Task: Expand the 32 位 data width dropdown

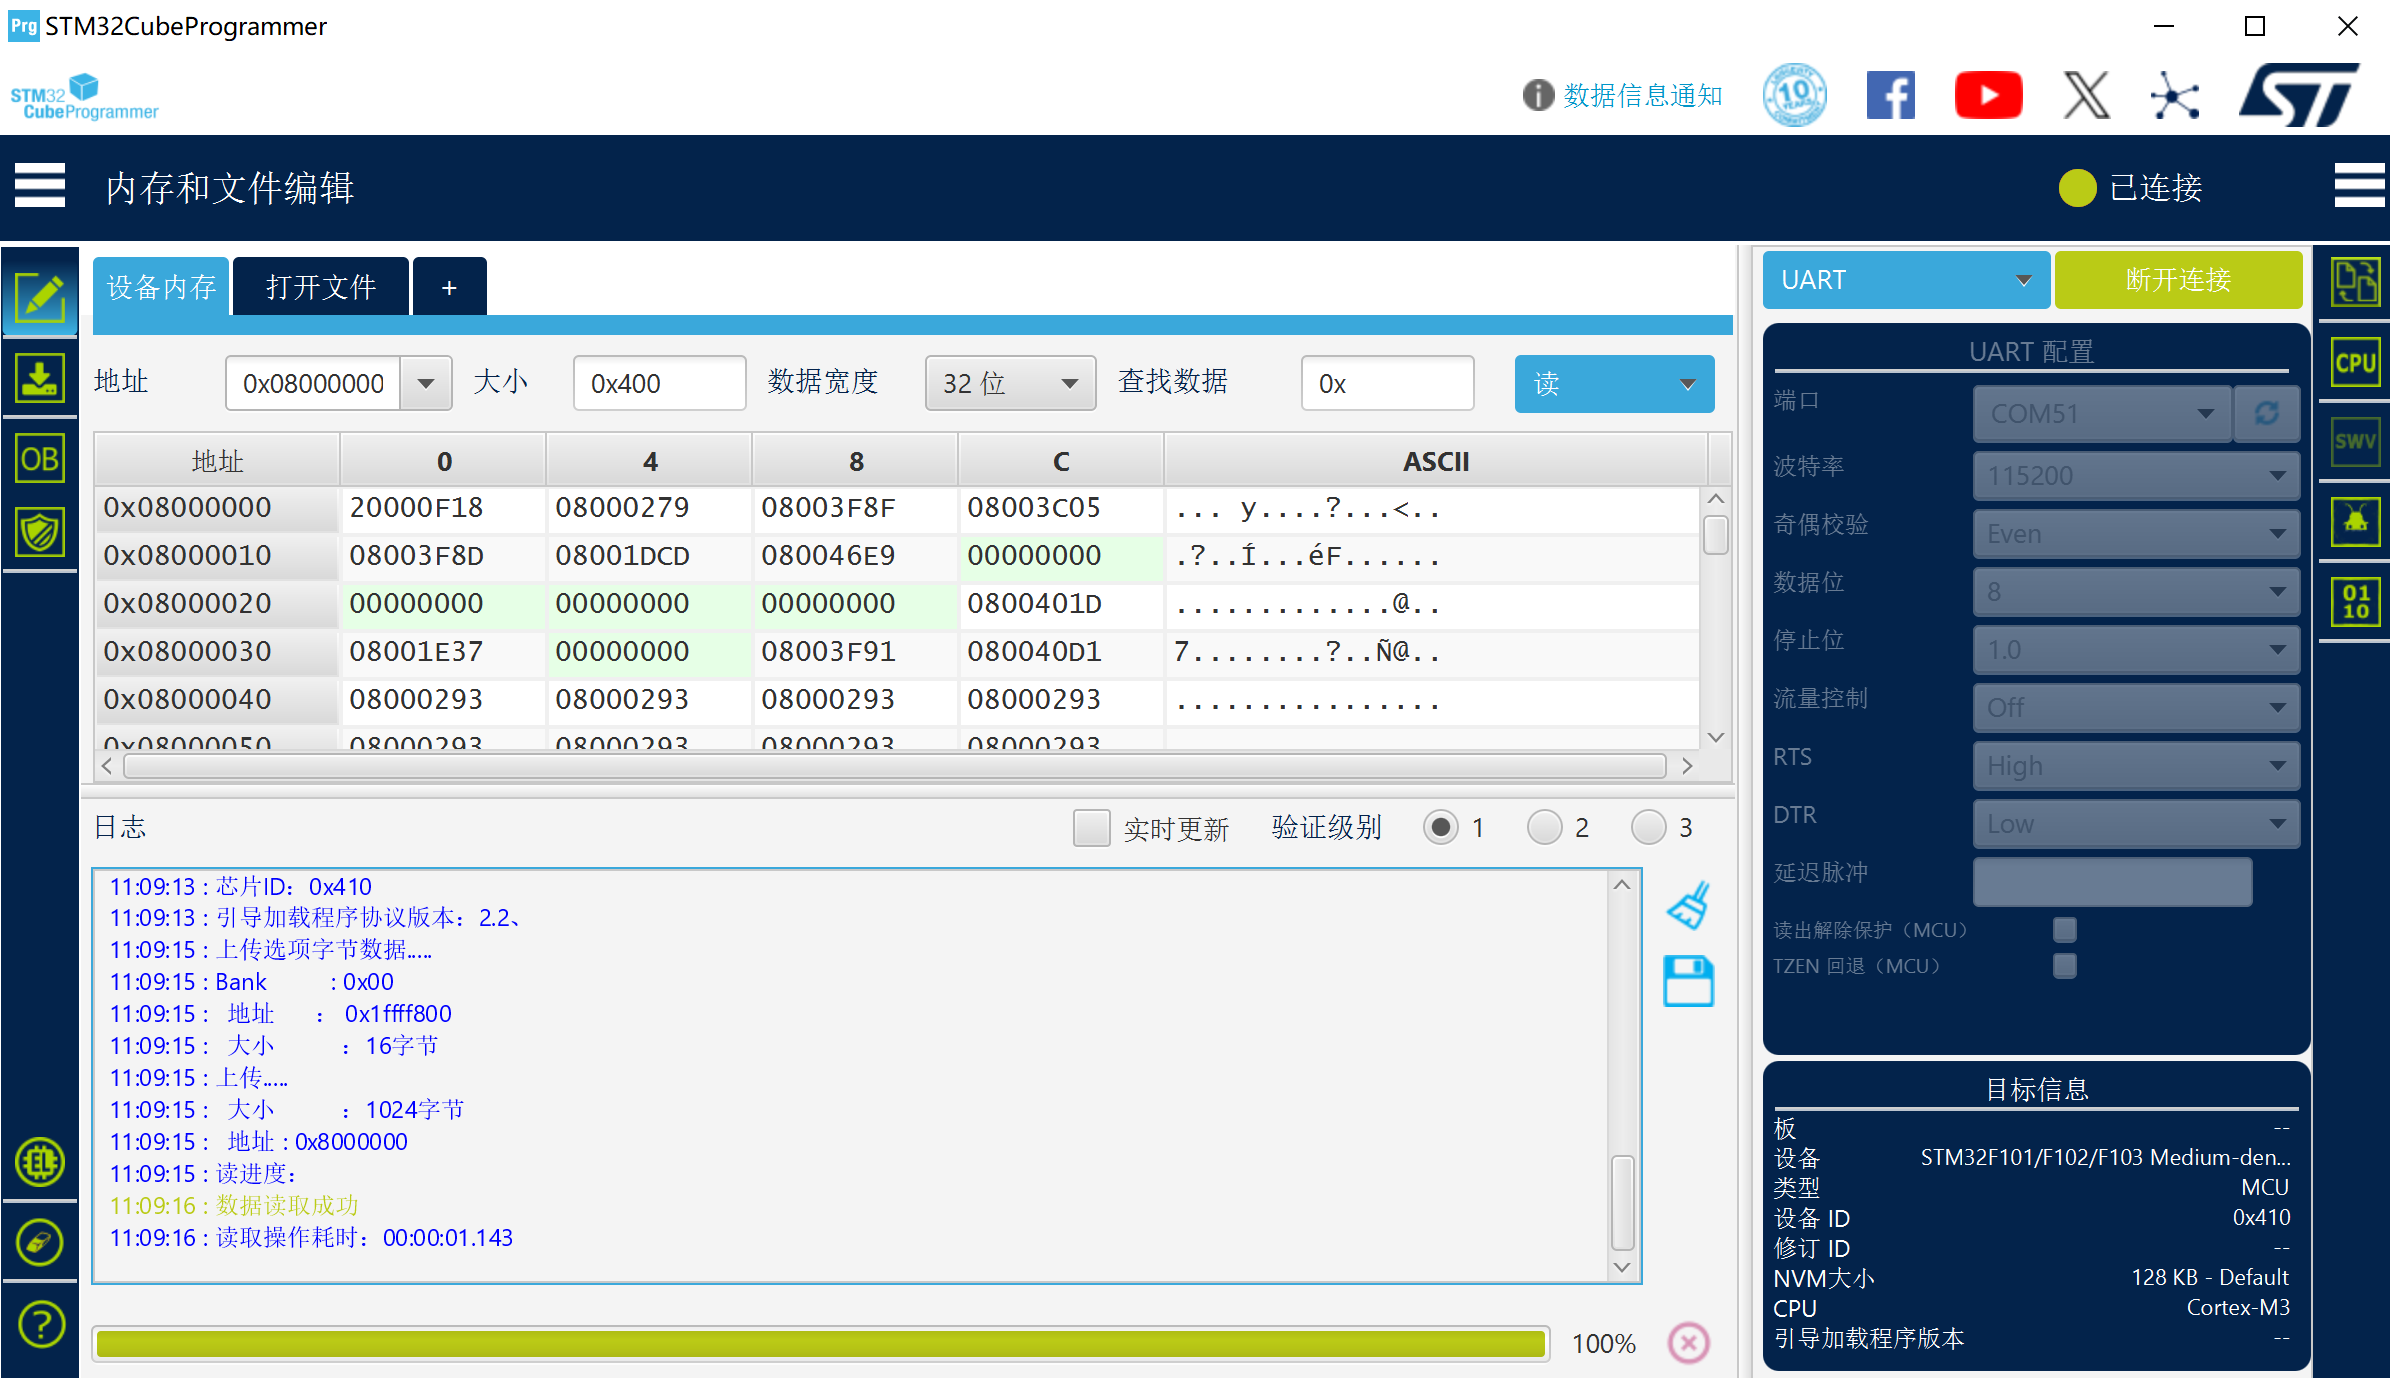Action: [x=1010, y=384]
